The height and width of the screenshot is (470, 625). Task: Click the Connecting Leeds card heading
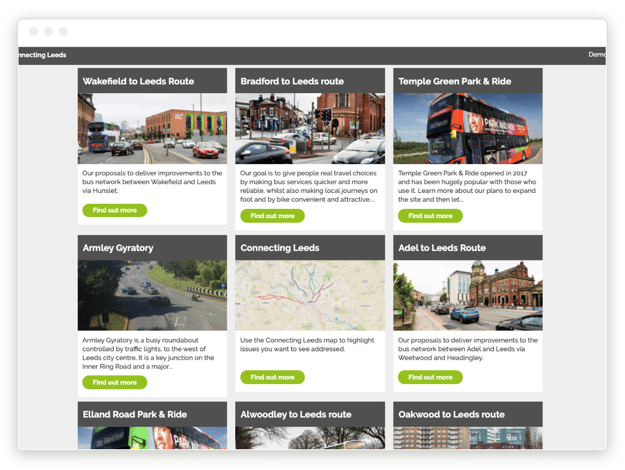[x=280, y=248]
